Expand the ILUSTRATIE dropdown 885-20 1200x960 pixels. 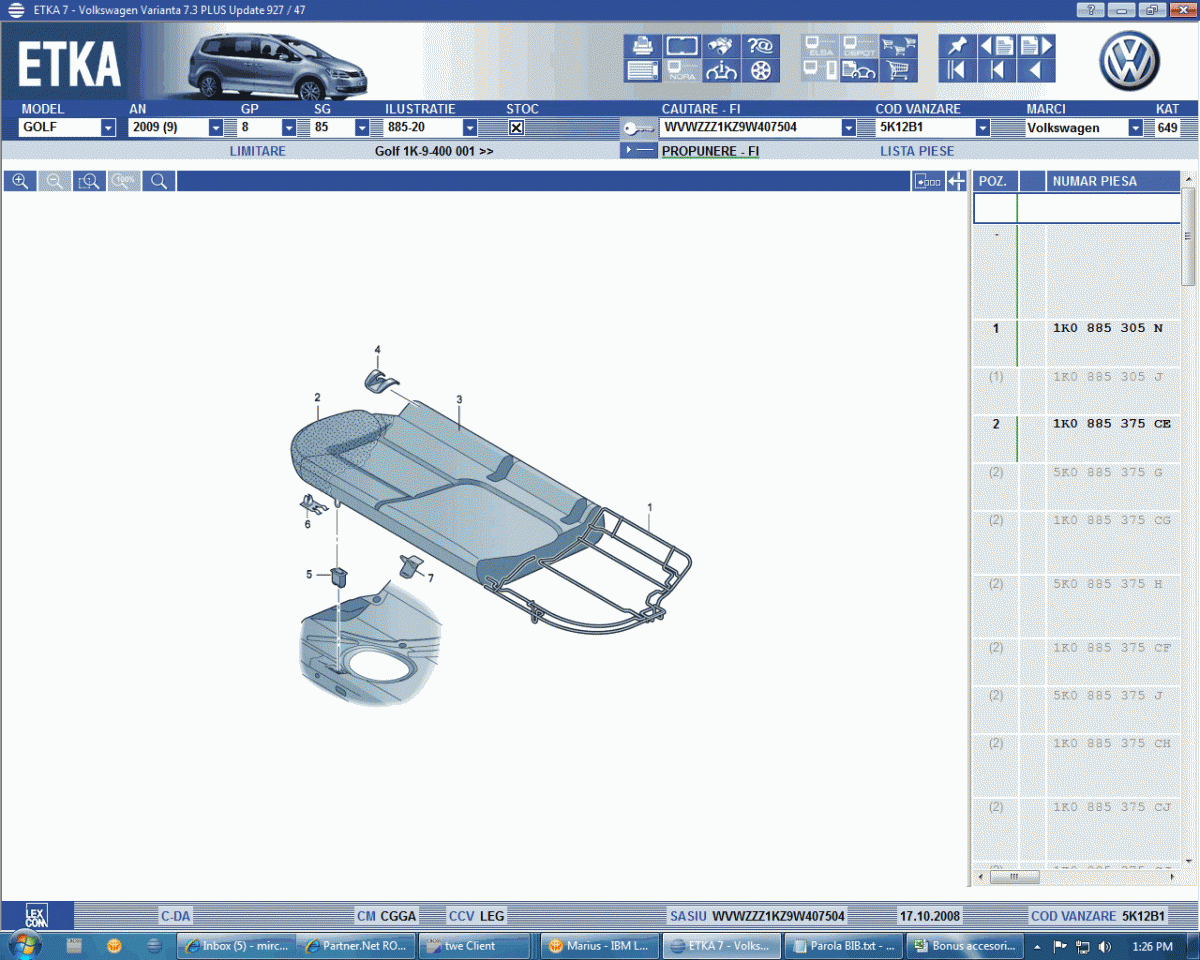470,128
